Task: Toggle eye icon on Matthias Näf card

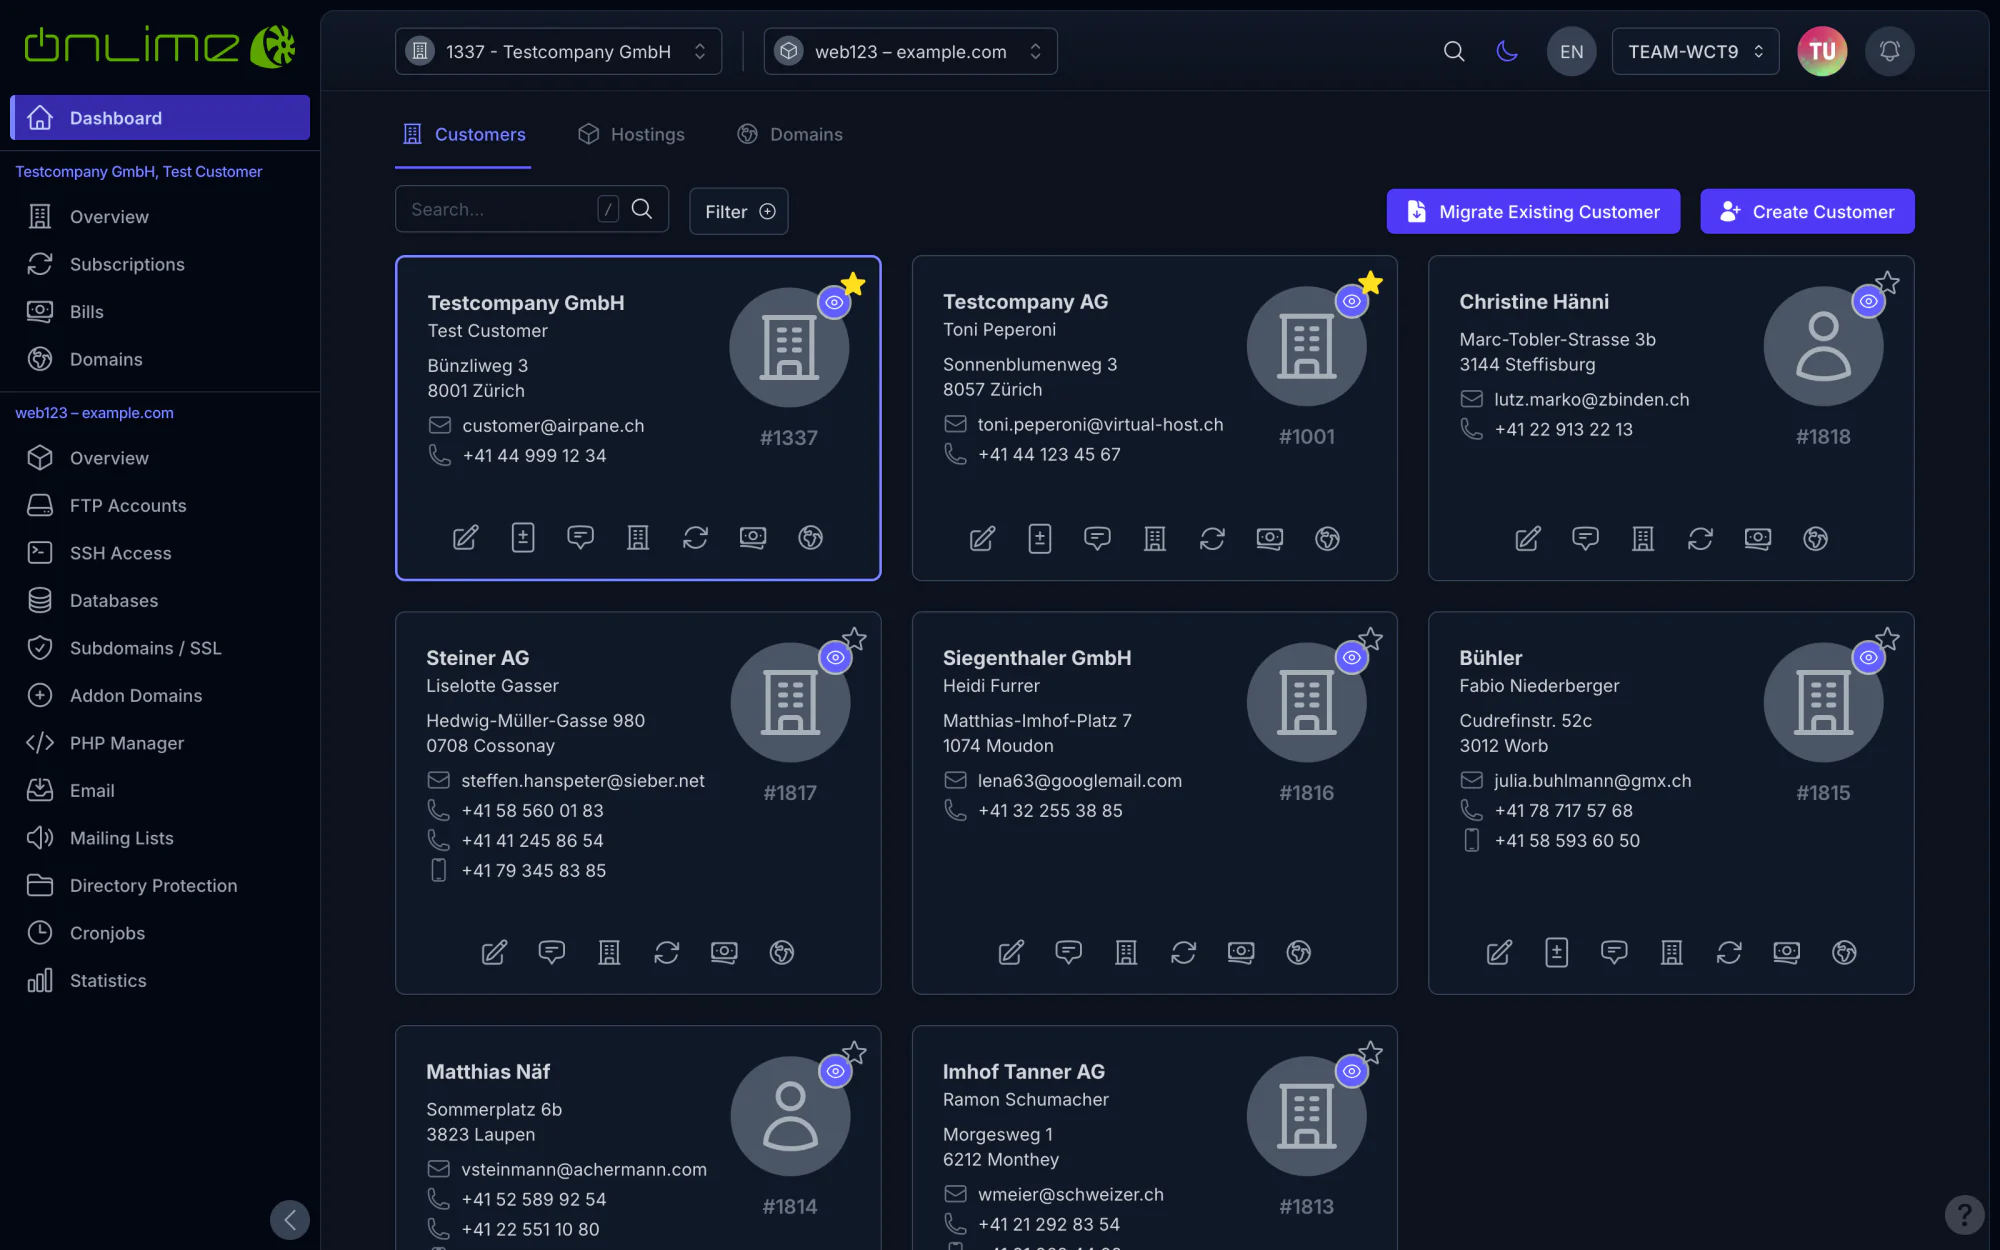Action: (x=835, y=1071)
